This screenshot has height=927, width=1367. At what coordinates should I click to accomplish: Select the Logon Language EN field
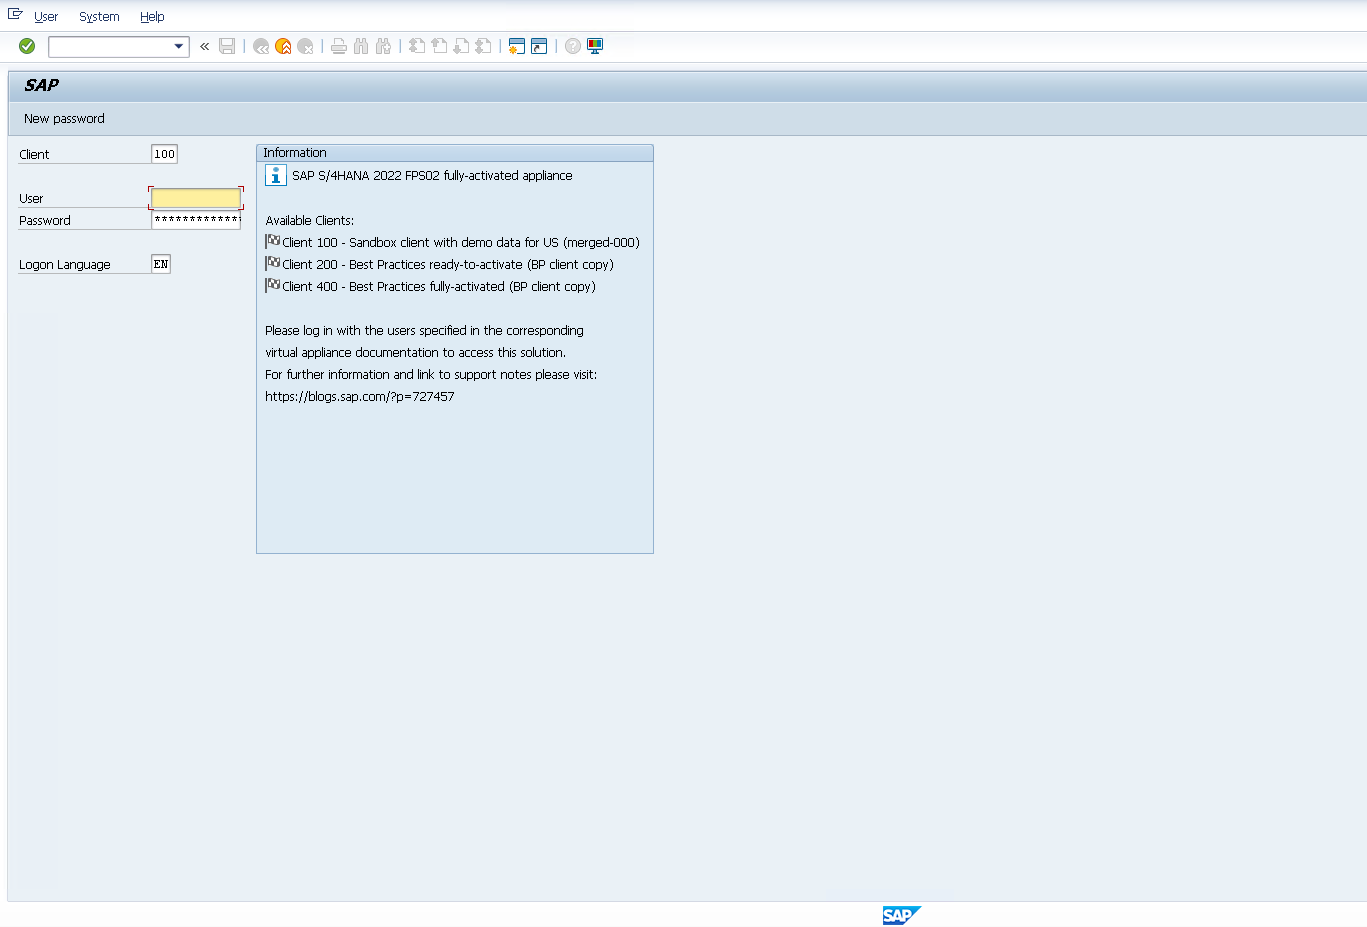[161, 264]
